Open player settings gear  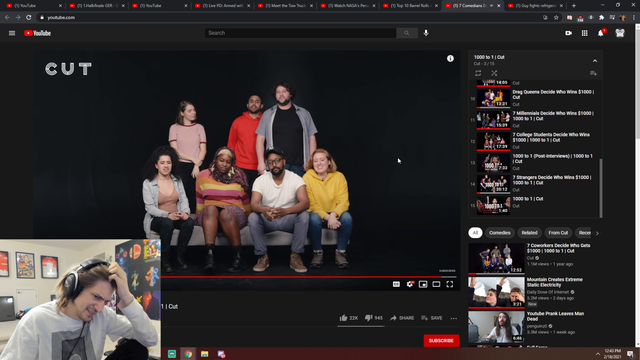point(410,284)
